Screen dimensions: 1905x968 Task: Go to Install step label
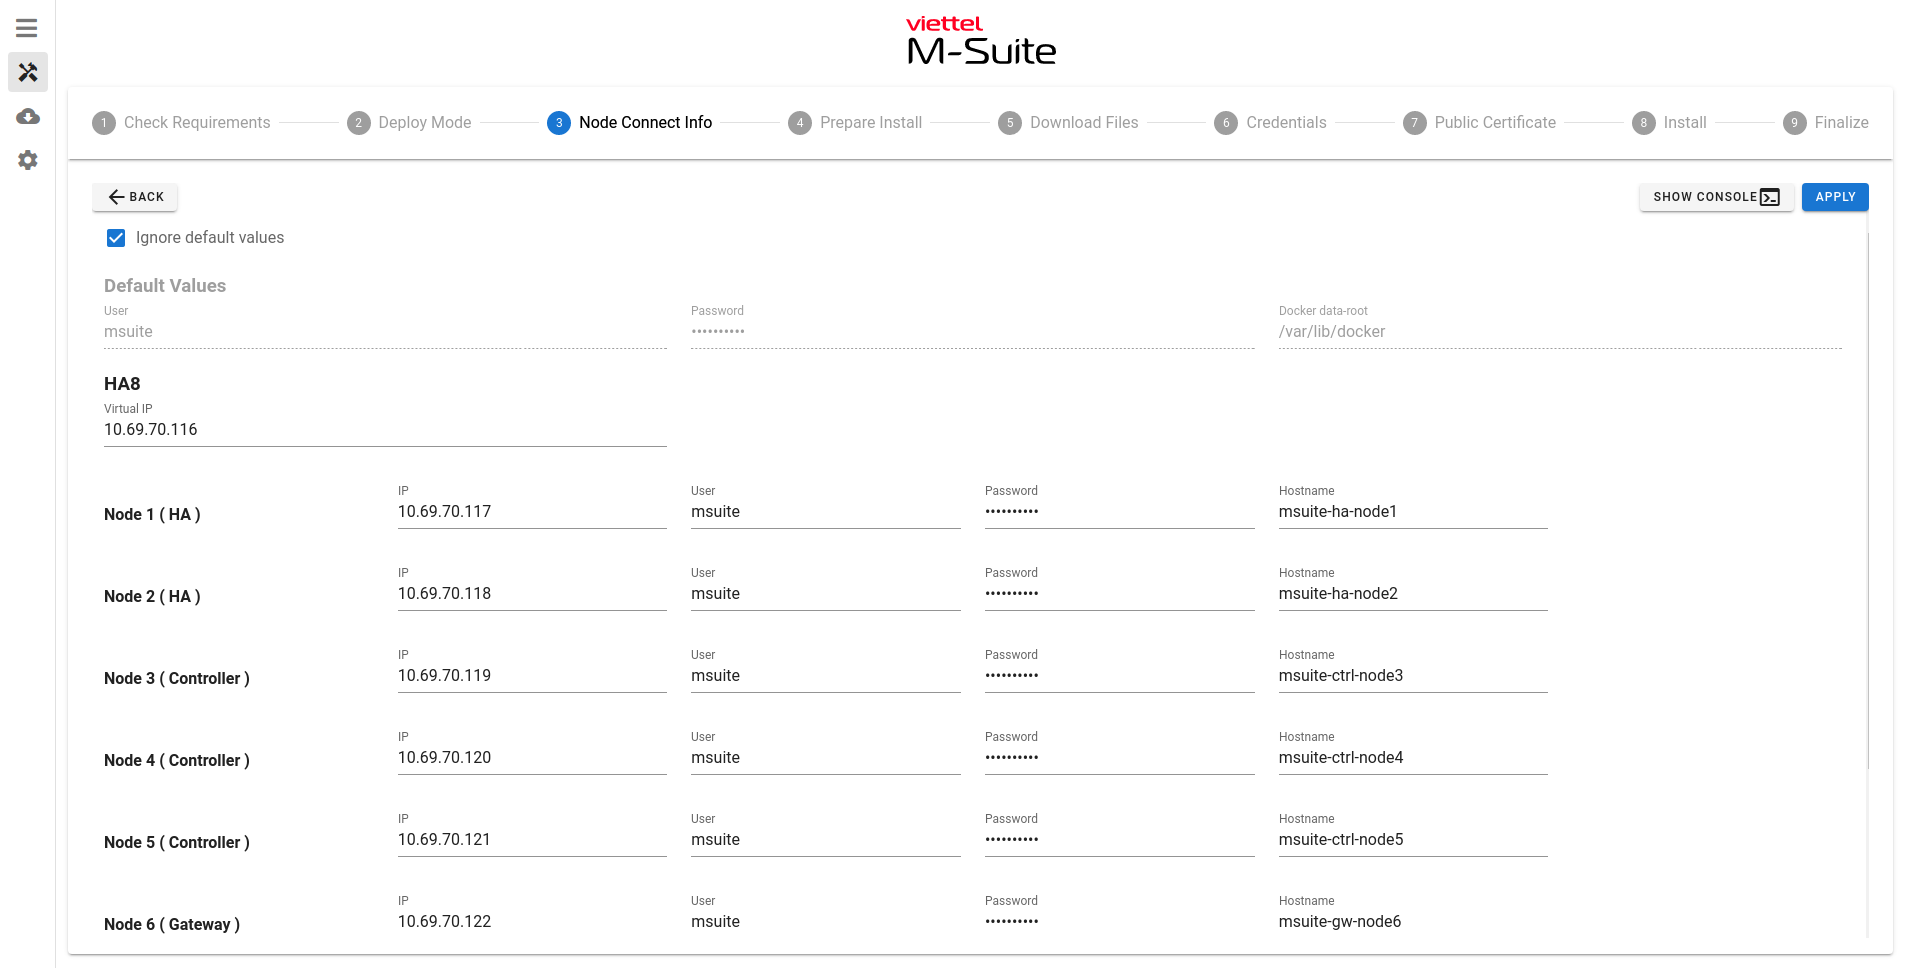[1685, 123]
